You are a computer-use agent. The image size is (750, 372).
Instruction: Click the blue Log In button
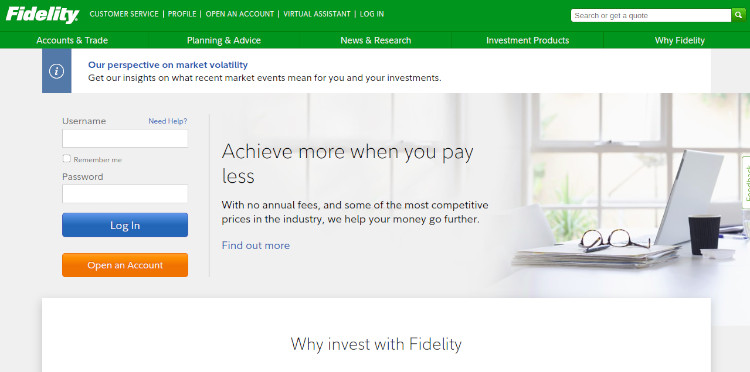pyautogui.click(x=125, y=225)
